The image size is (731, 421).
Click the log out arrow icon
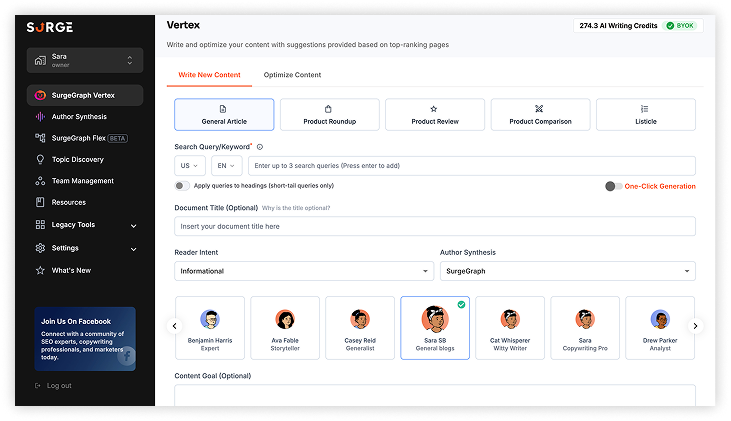pos(38,386)
